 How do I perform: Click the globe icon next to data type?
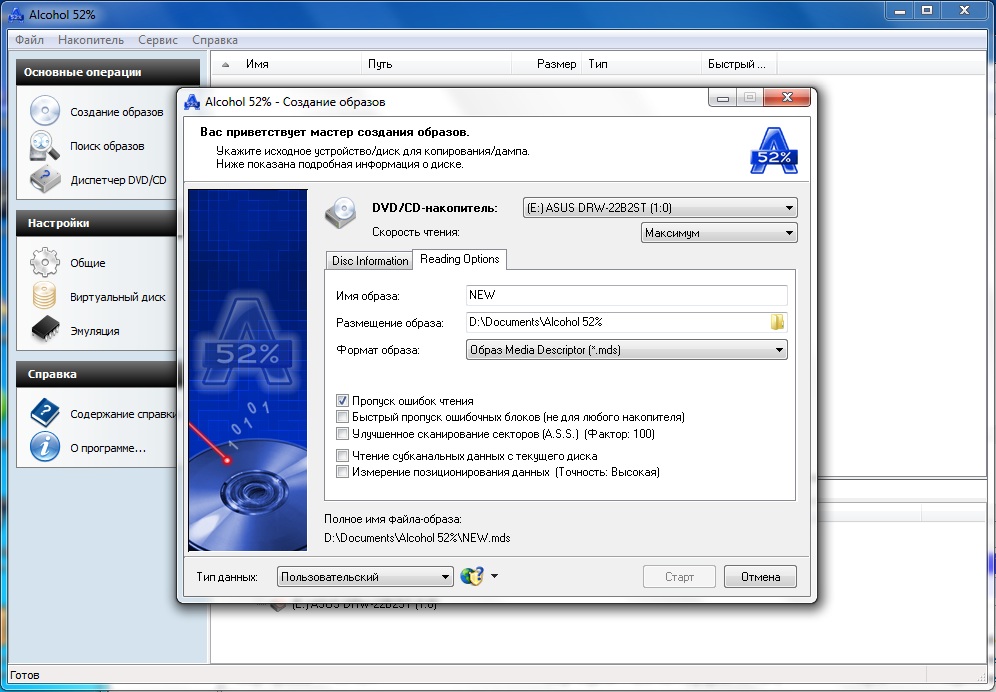[x=472, y=576]
